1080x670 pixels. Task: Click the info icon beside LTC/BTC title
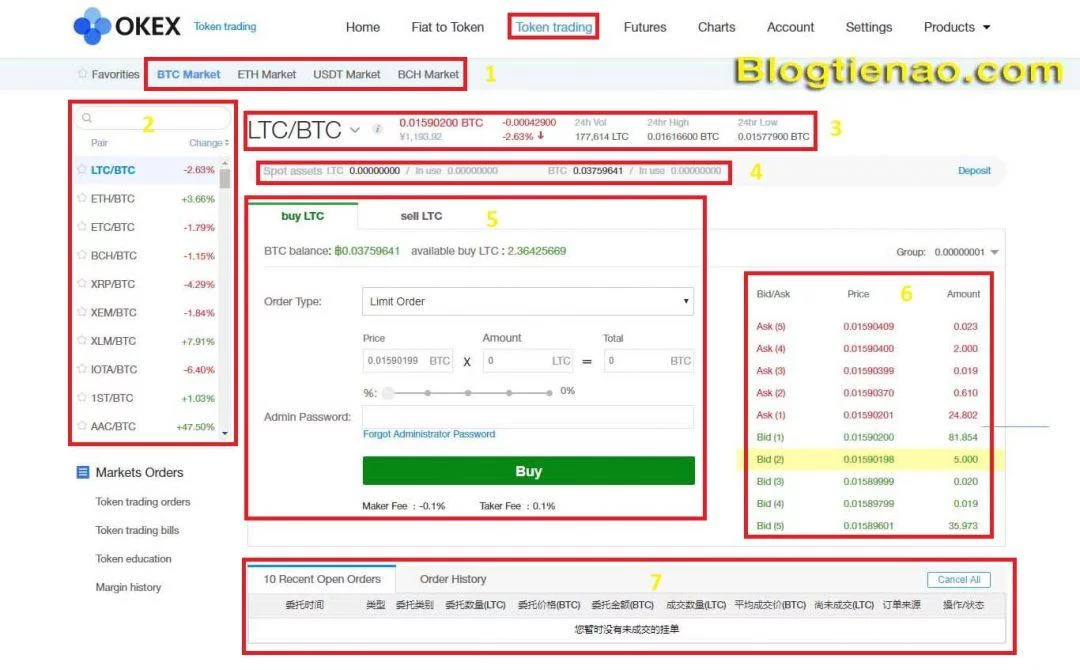point(377,129)
